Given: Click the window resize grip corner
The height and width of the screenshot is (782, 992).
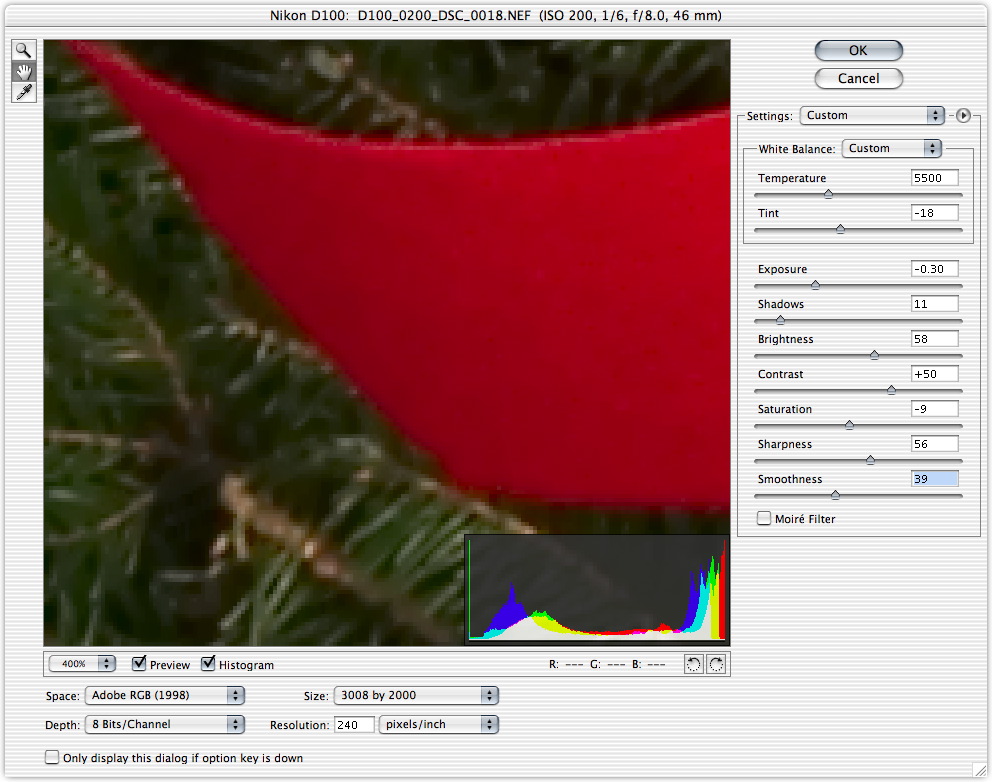Looking at the screenshot, I should click(x=980, y=770).
